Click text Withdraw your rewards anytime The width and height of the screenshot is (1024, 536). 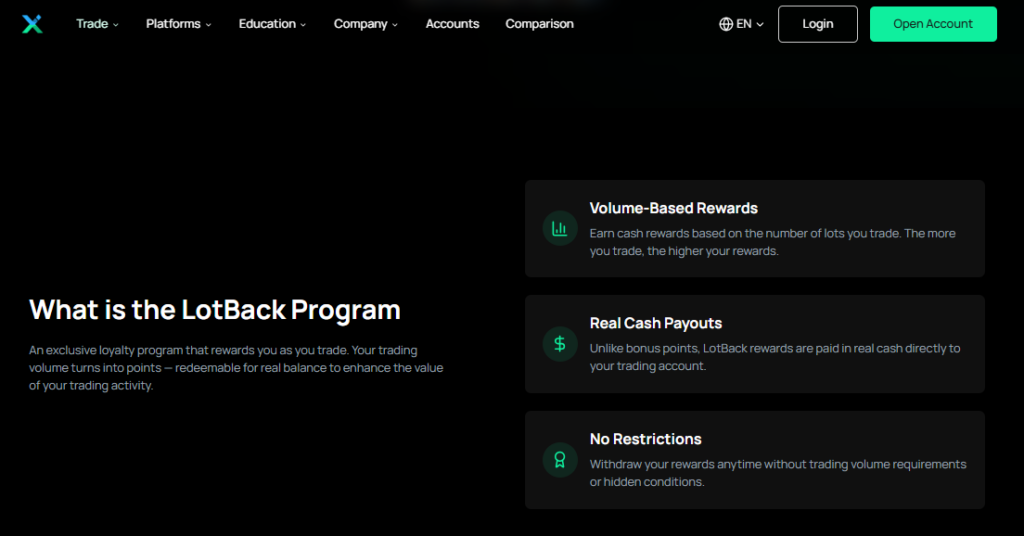(778, 473)
